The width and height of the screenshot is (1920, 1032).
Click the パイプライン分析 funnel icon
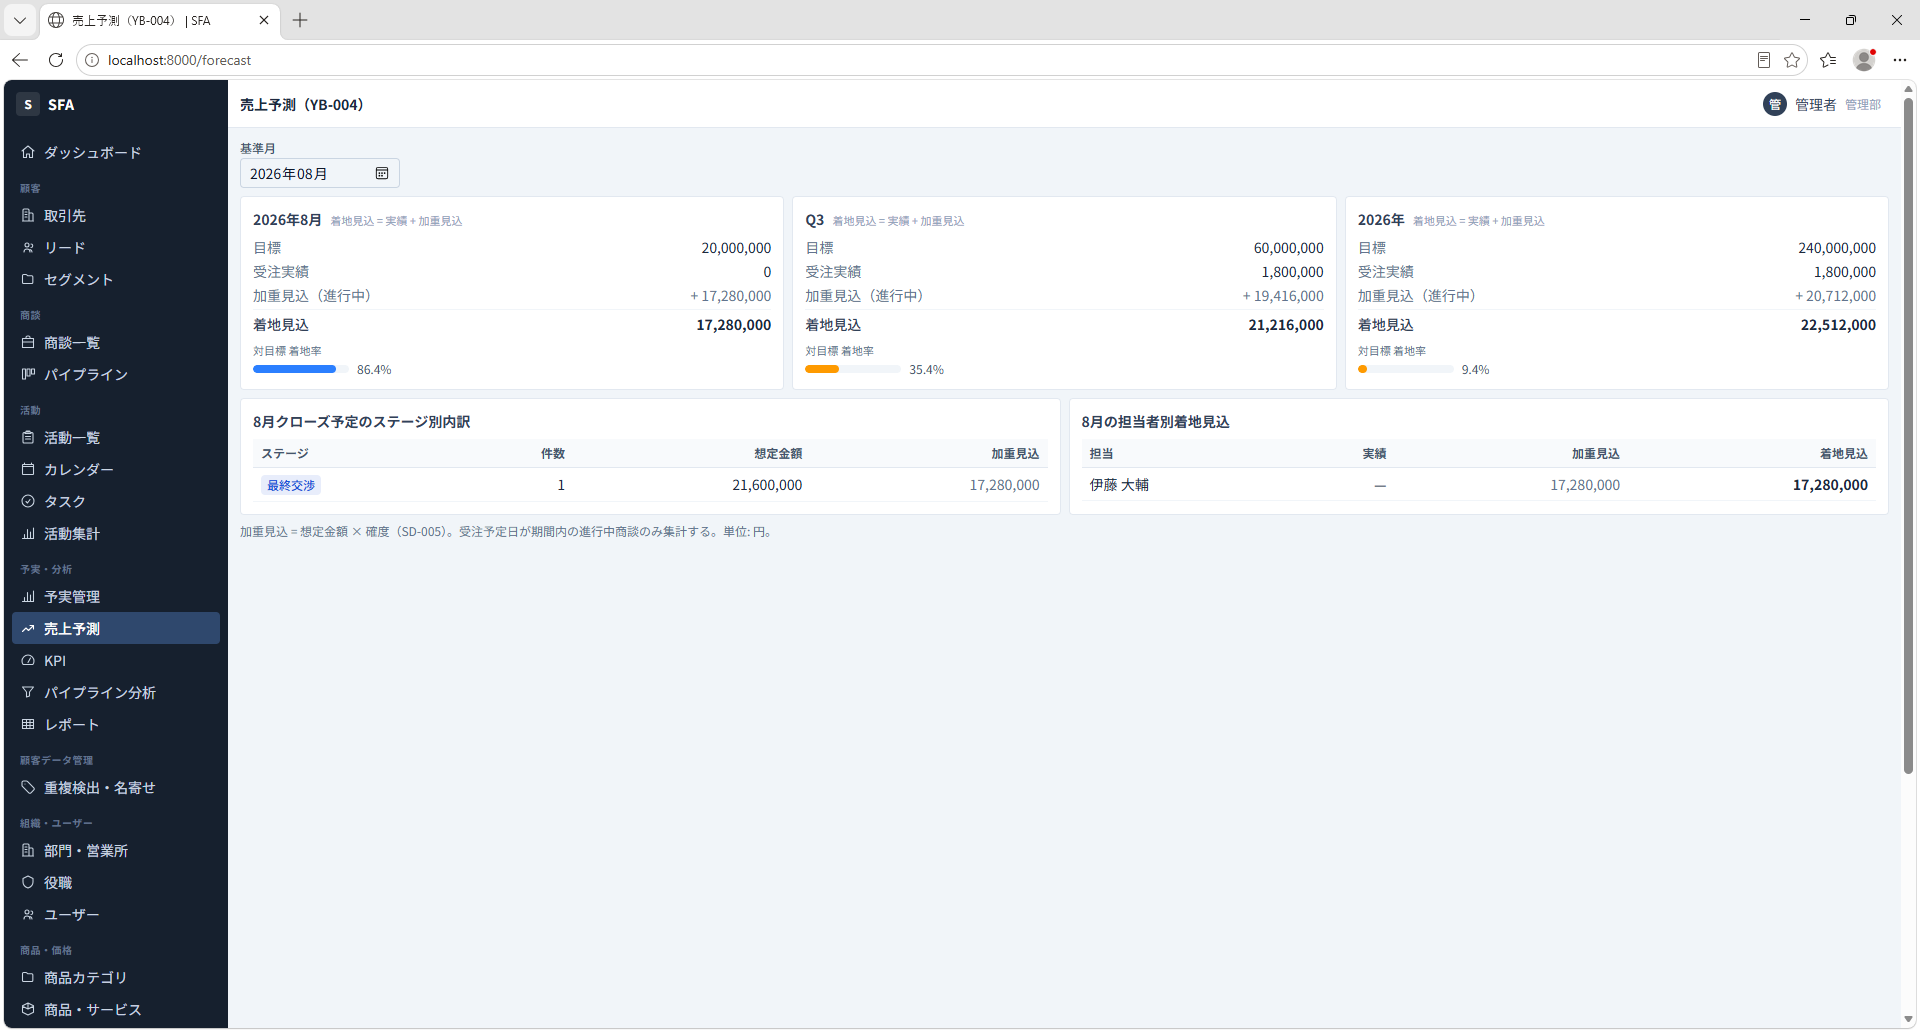(x=28, y=692)
